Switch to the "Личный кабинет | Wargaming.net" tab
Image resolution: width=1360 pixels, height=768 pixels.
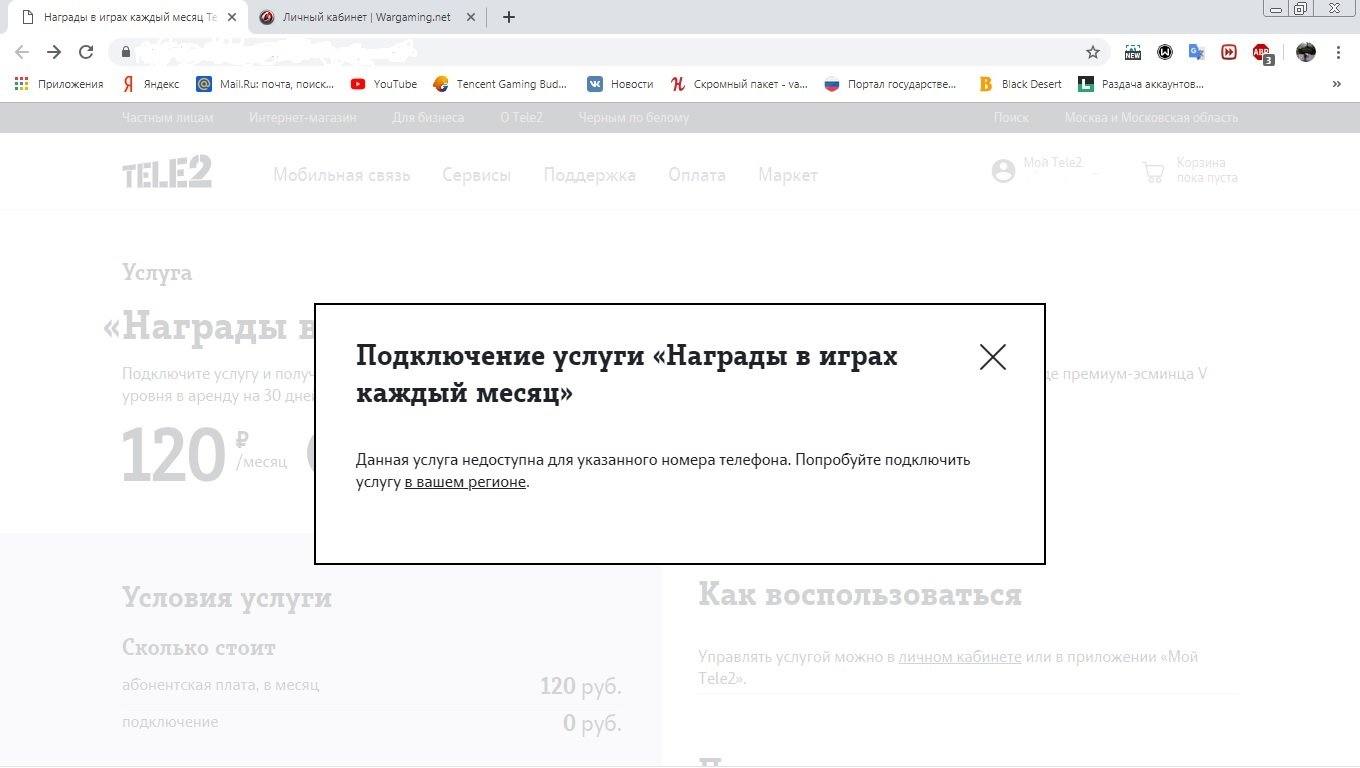point(365,17)
